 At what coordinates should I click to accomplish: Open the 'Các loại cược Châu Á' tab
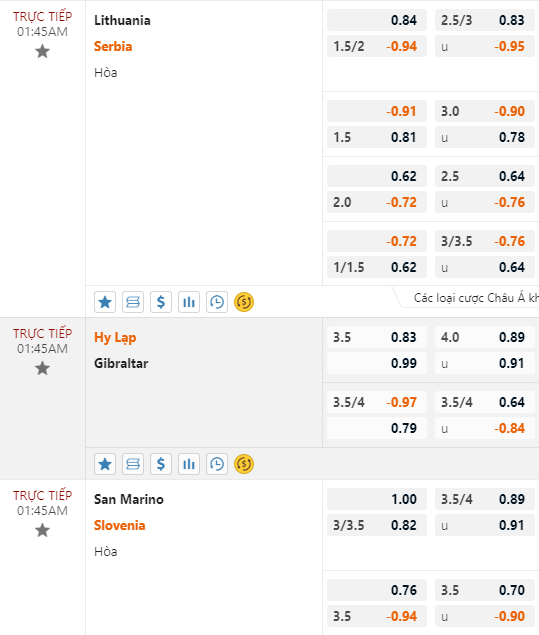(x=470, y=298)
